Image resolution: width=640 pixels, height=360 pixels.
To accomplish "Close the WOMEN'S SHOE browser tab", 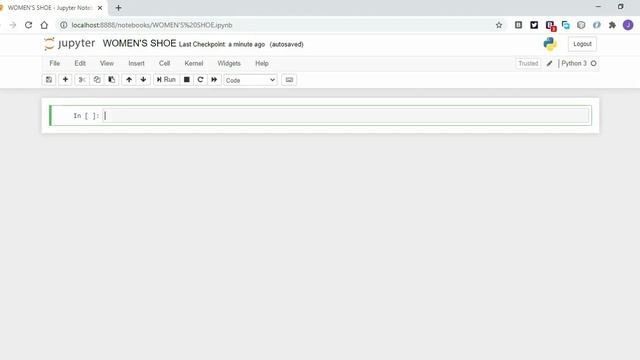I will 100,8.
